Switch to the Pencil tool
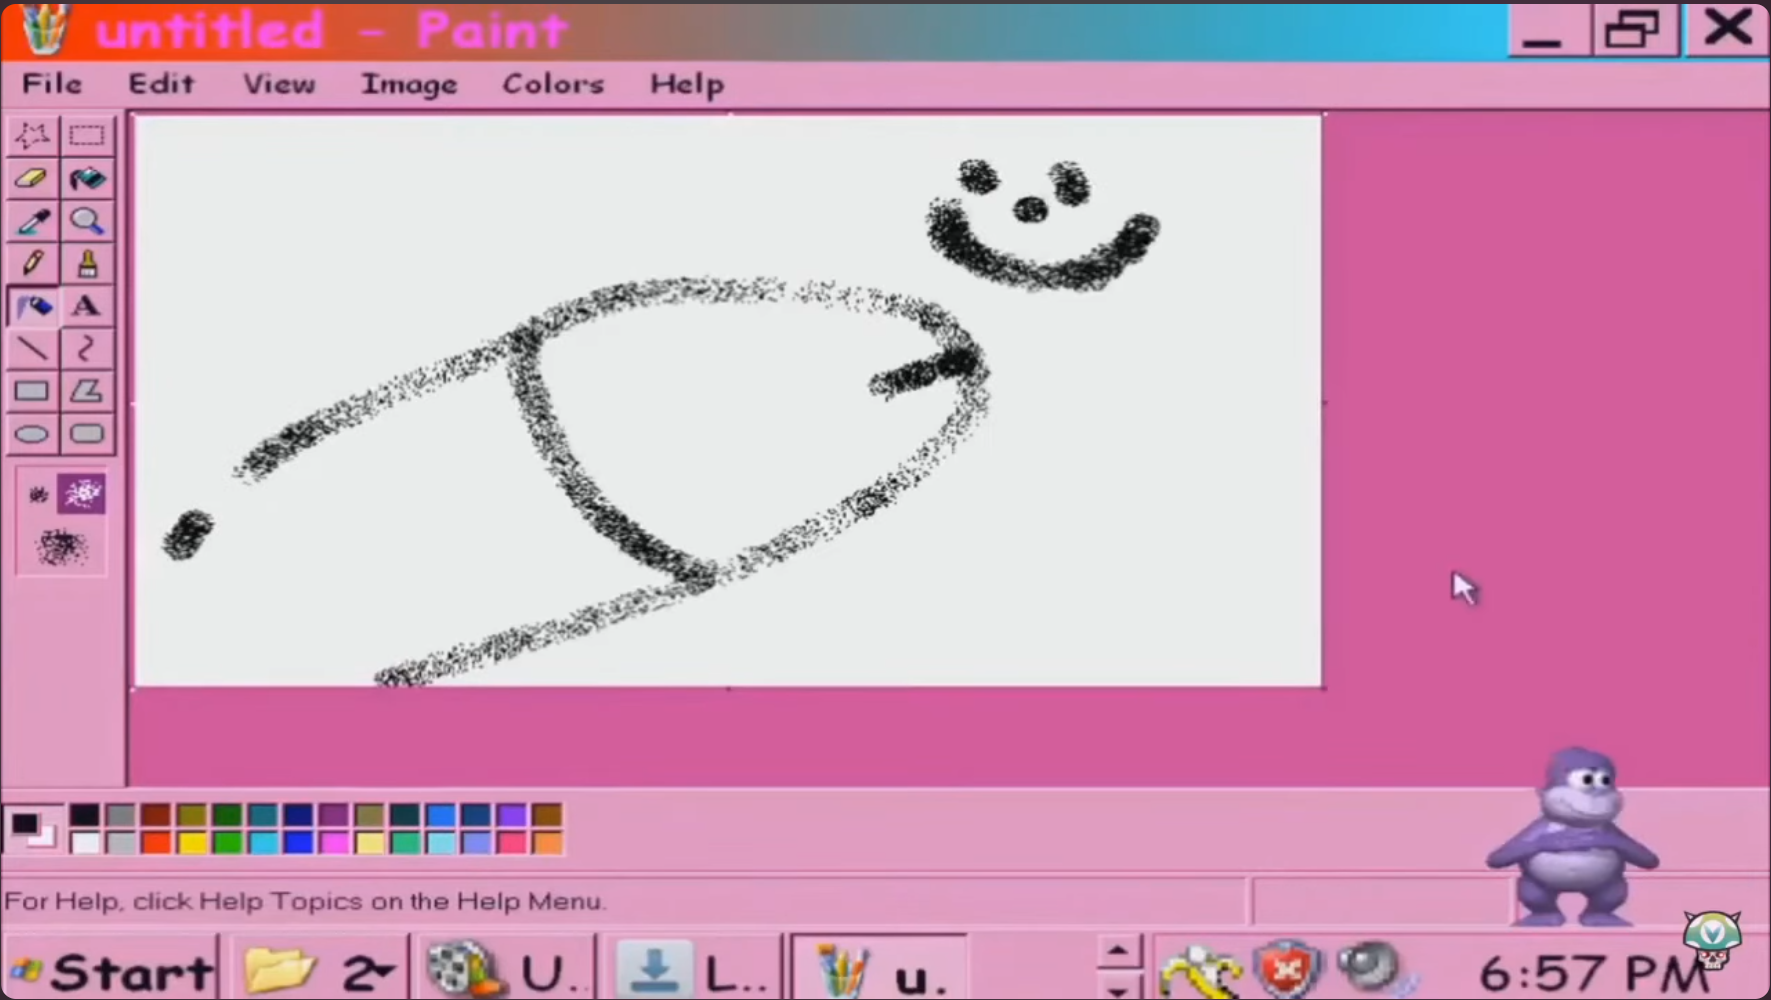This screenshot has height=1000, width=1771. coord(32,263)
